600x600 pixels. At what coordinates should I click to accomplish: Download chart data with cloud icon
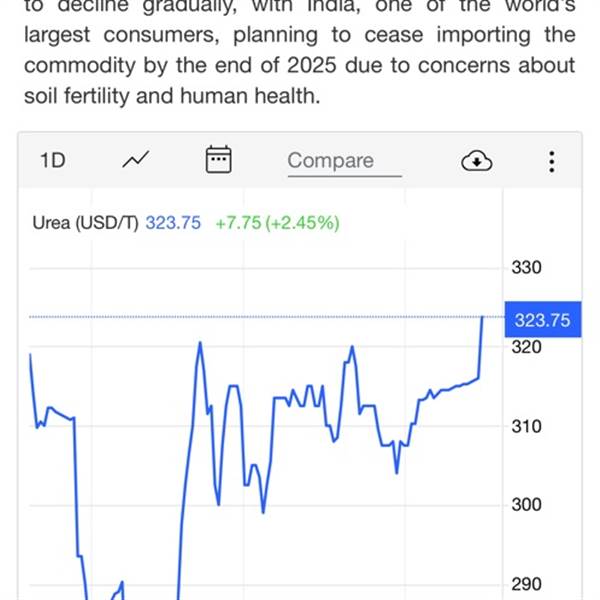477,161
